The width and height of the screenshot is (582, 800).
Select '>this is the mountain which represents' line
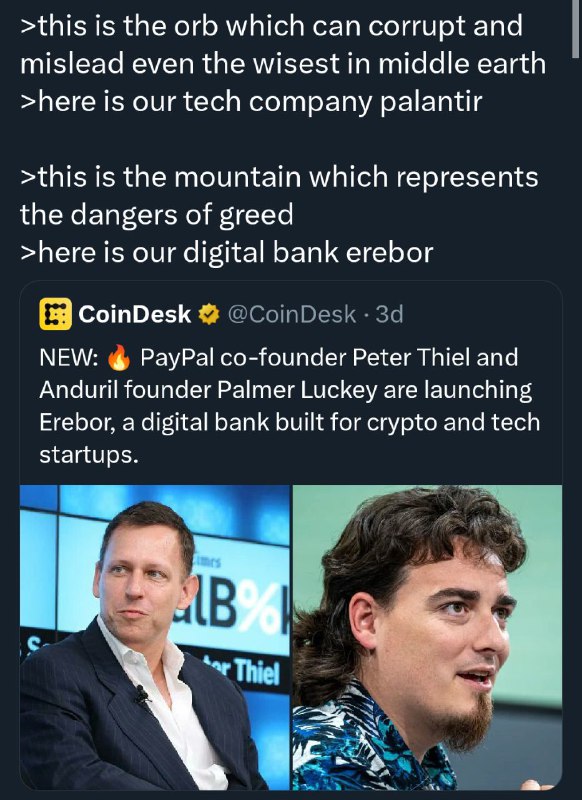279,177
